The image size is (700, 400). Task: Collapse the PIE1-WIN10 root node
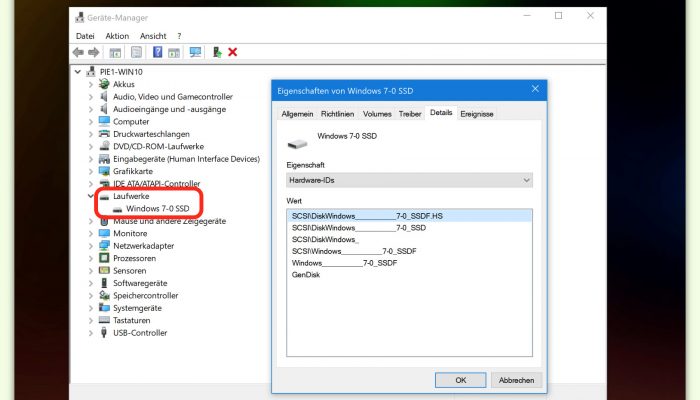tap(78, 71)
